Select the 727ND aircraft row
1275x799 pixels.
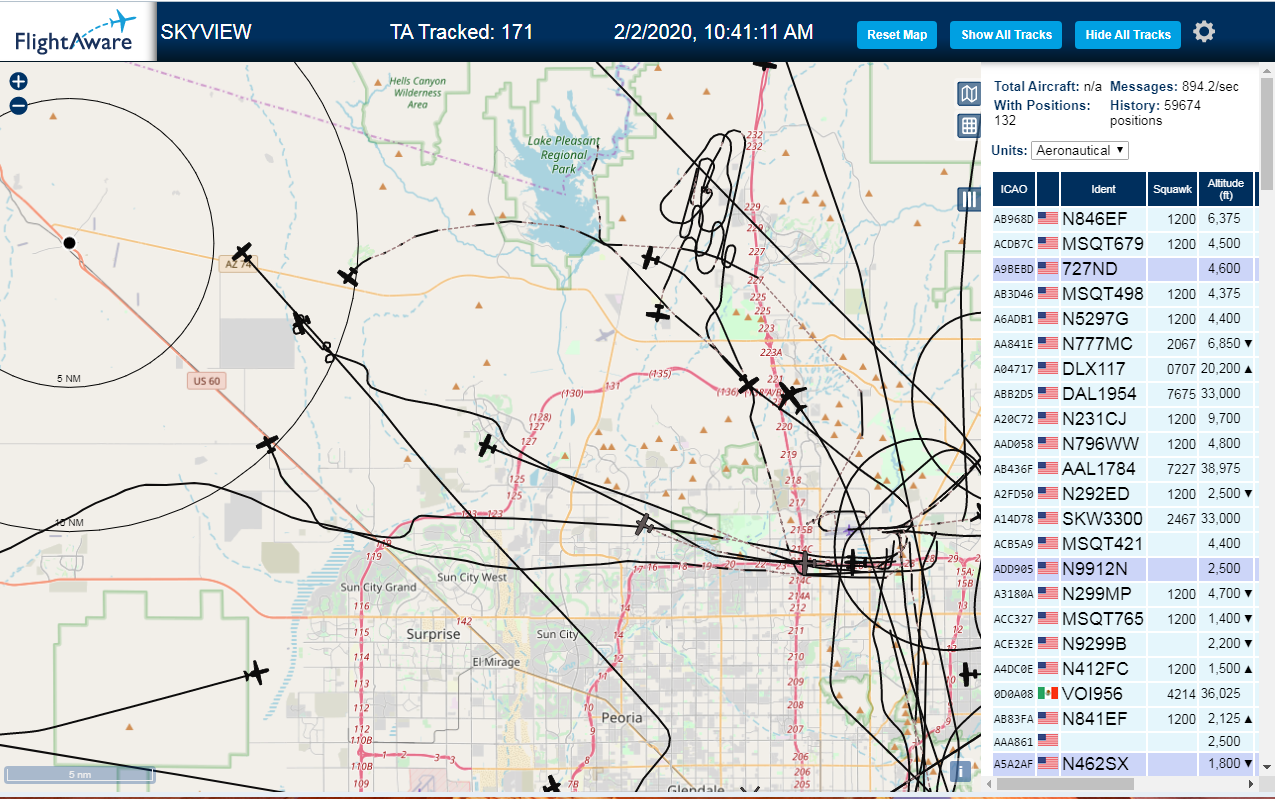1125,268
